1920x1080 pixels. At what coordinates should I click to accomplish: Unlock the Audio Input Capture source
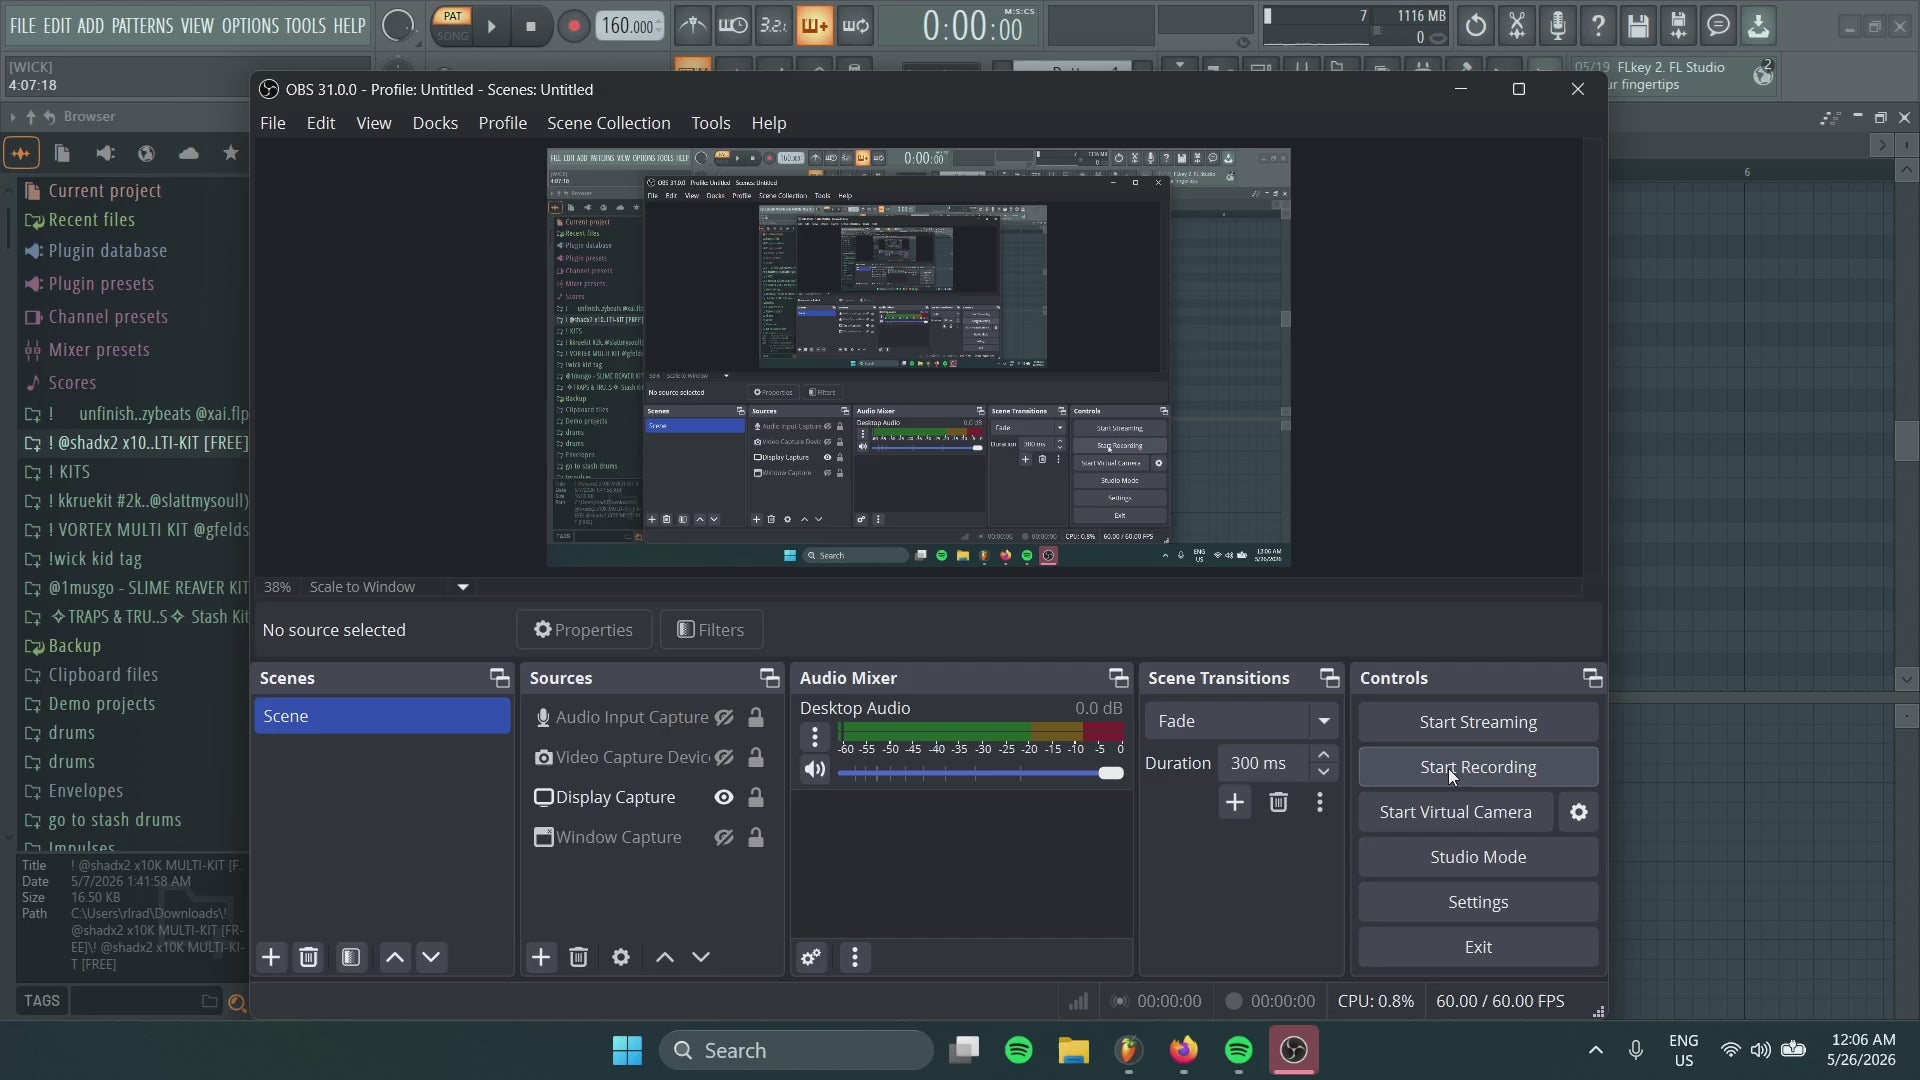(756, 718)
